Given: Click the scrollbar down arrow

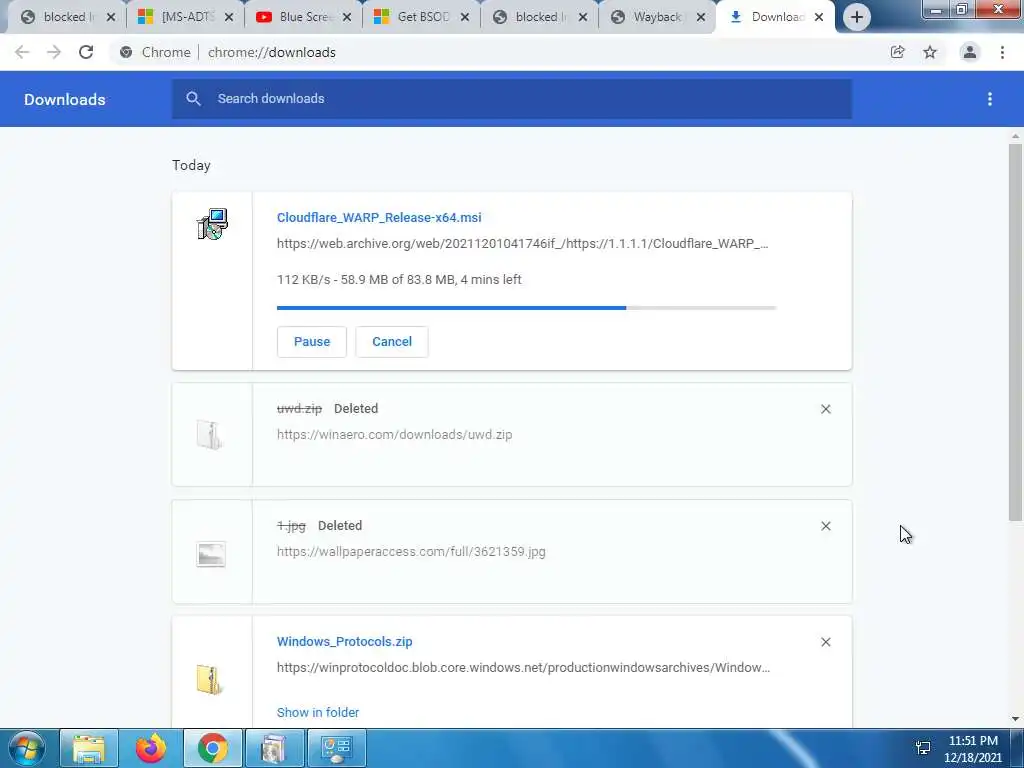Looking at the screenshot, I should click(1015, 719).
